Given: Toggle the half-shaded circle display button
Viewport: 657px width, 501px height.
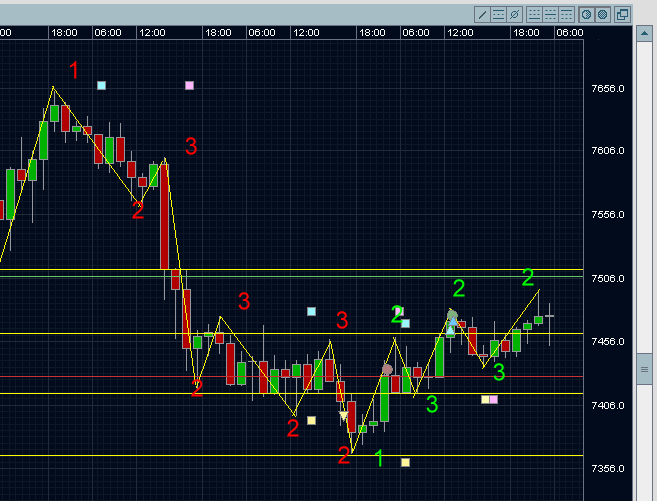Looking at the screenshot, I should (x=587, y=14).
